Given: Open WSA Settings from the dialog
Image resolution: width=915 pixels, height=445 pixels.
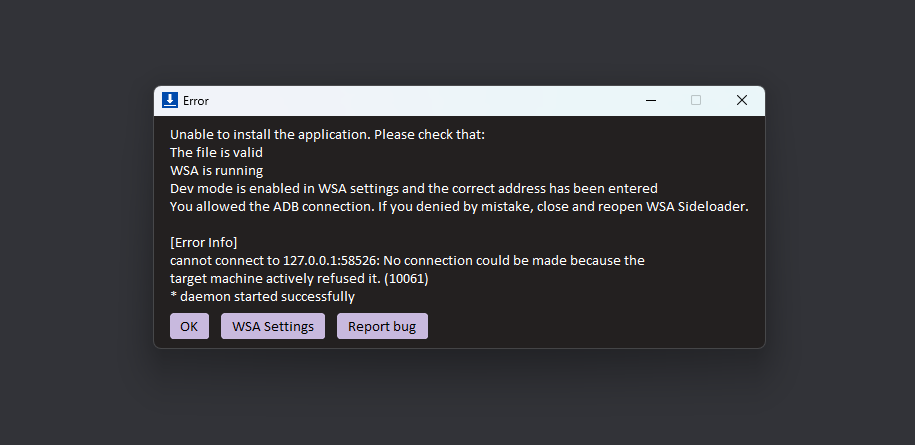Looking at the screenshot, I should 273,326.
